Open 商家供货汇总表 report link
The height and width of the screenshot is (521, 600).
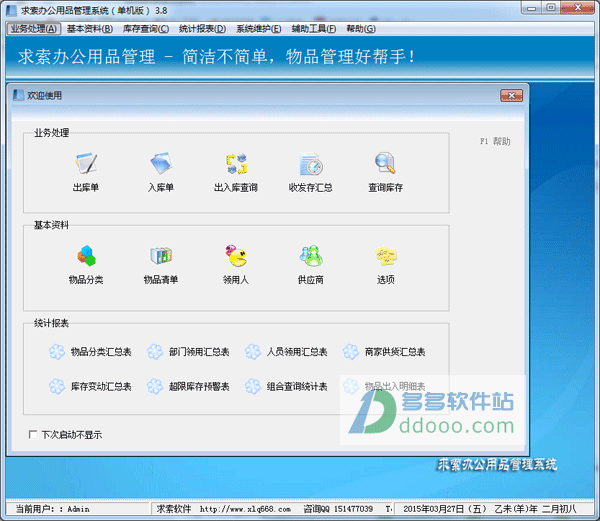395,352
